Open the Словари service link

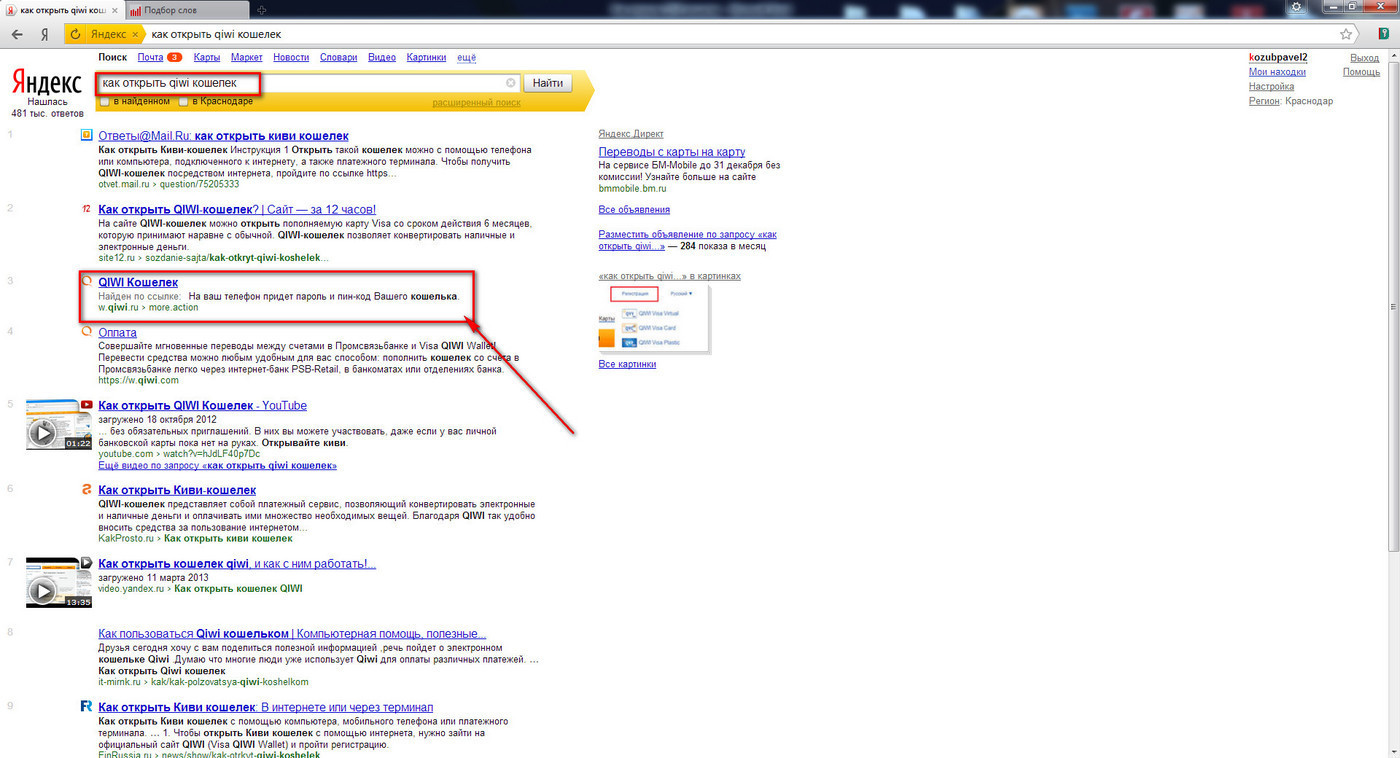pyautogui.click(x=338, y=57)
